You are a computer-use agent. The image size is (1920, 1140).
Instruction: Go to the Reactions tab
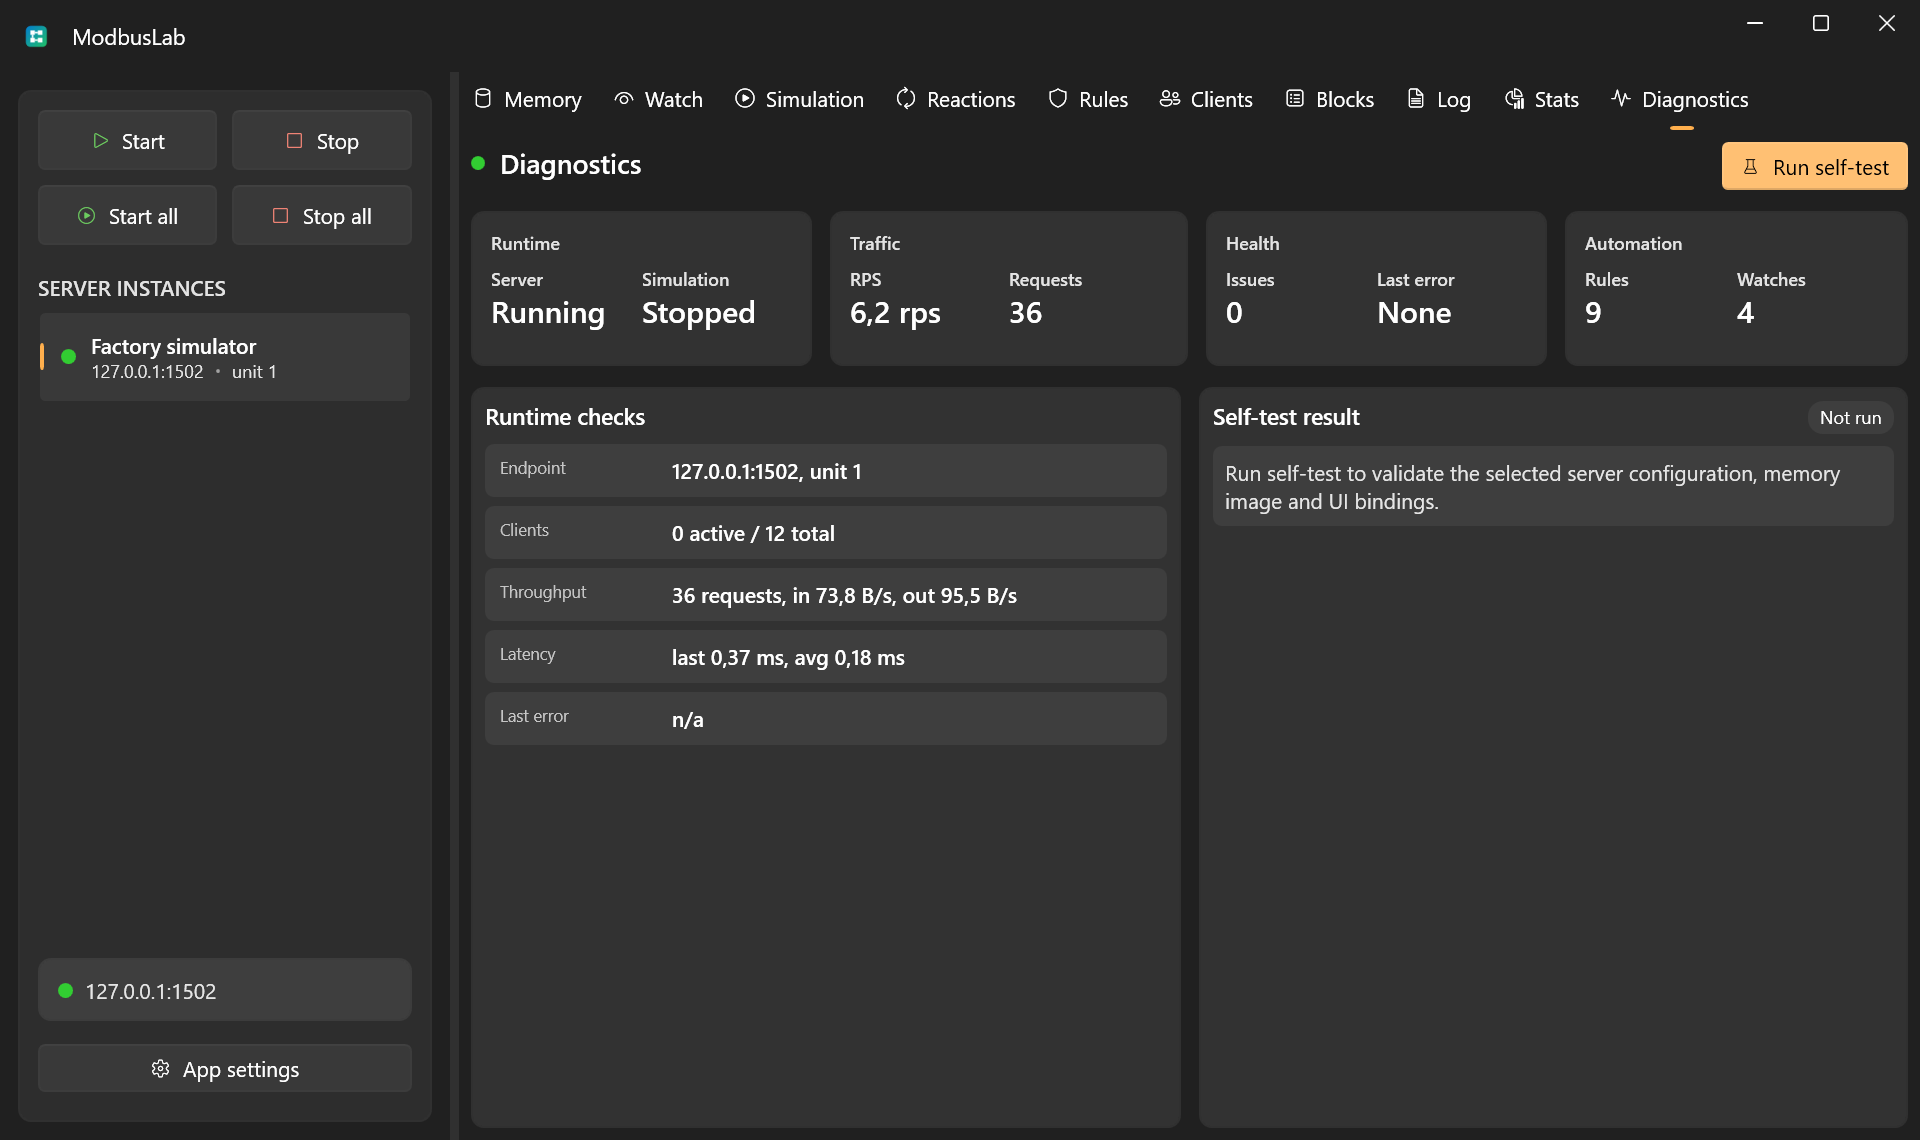955,99
